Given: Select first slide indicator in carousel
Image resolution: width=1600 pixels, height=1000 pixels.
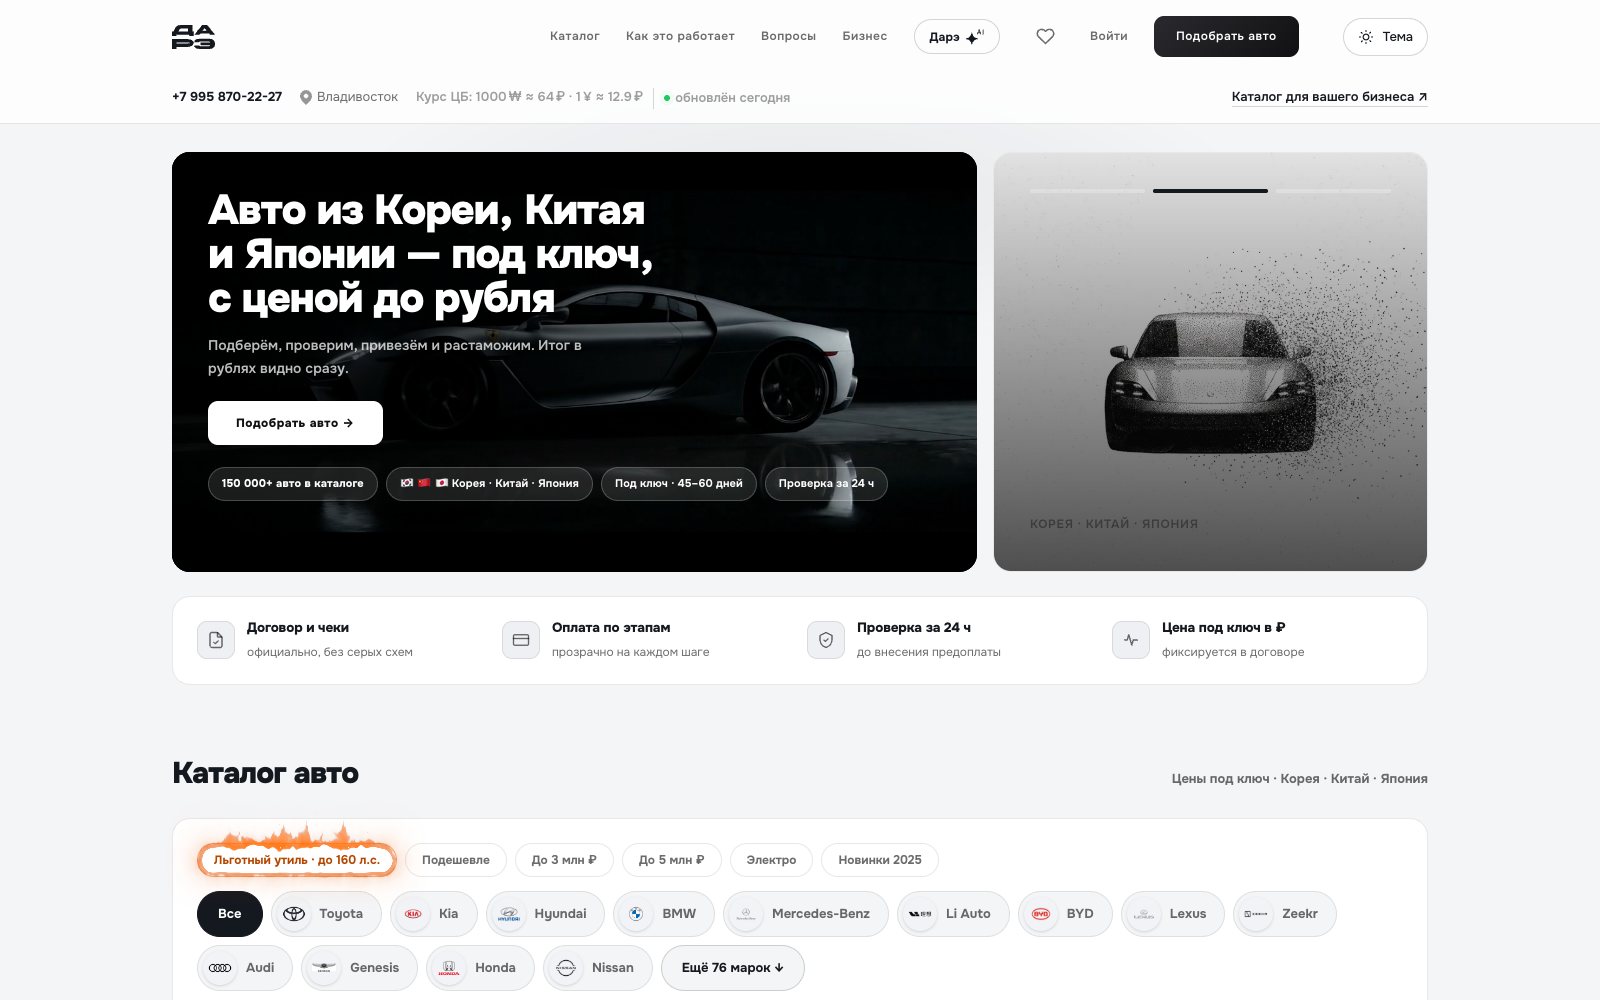Looking at the screenshot, I should click(1087, 191).
